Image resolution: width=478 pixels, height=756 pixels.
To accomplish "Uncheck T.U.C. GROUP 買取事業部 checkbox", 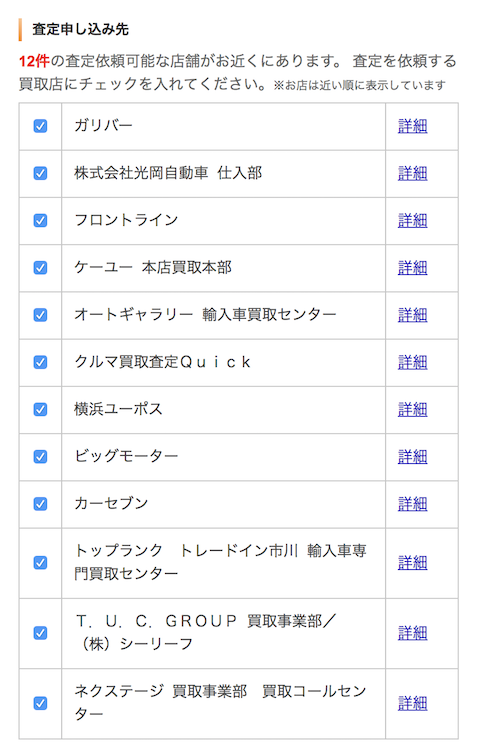I will coord(40,633).
